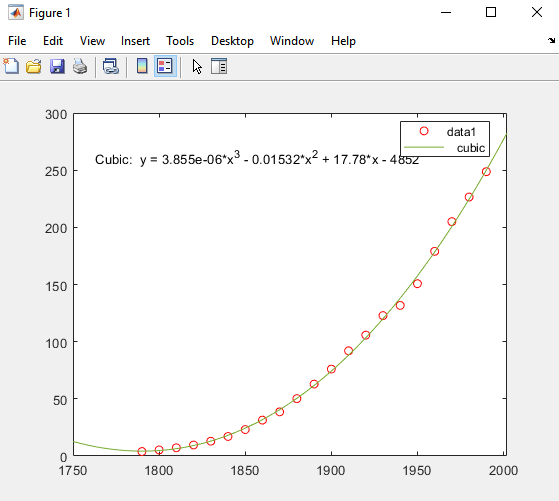Open the Desktop menu
559x501 pixels.
(x=232, y=41)
